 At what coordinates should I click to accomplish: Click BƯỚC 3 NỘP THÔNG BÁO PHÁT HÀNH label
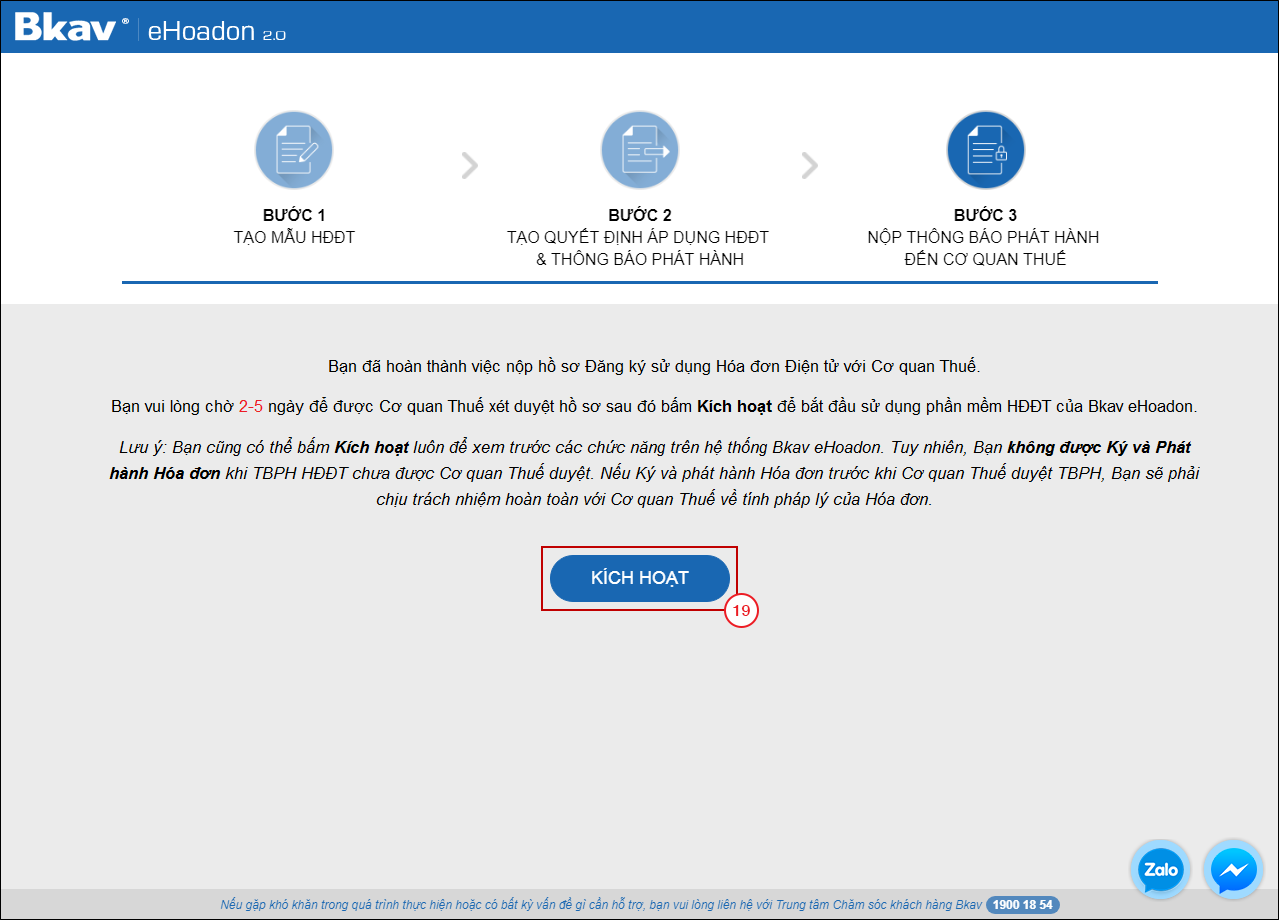point(984,237)
